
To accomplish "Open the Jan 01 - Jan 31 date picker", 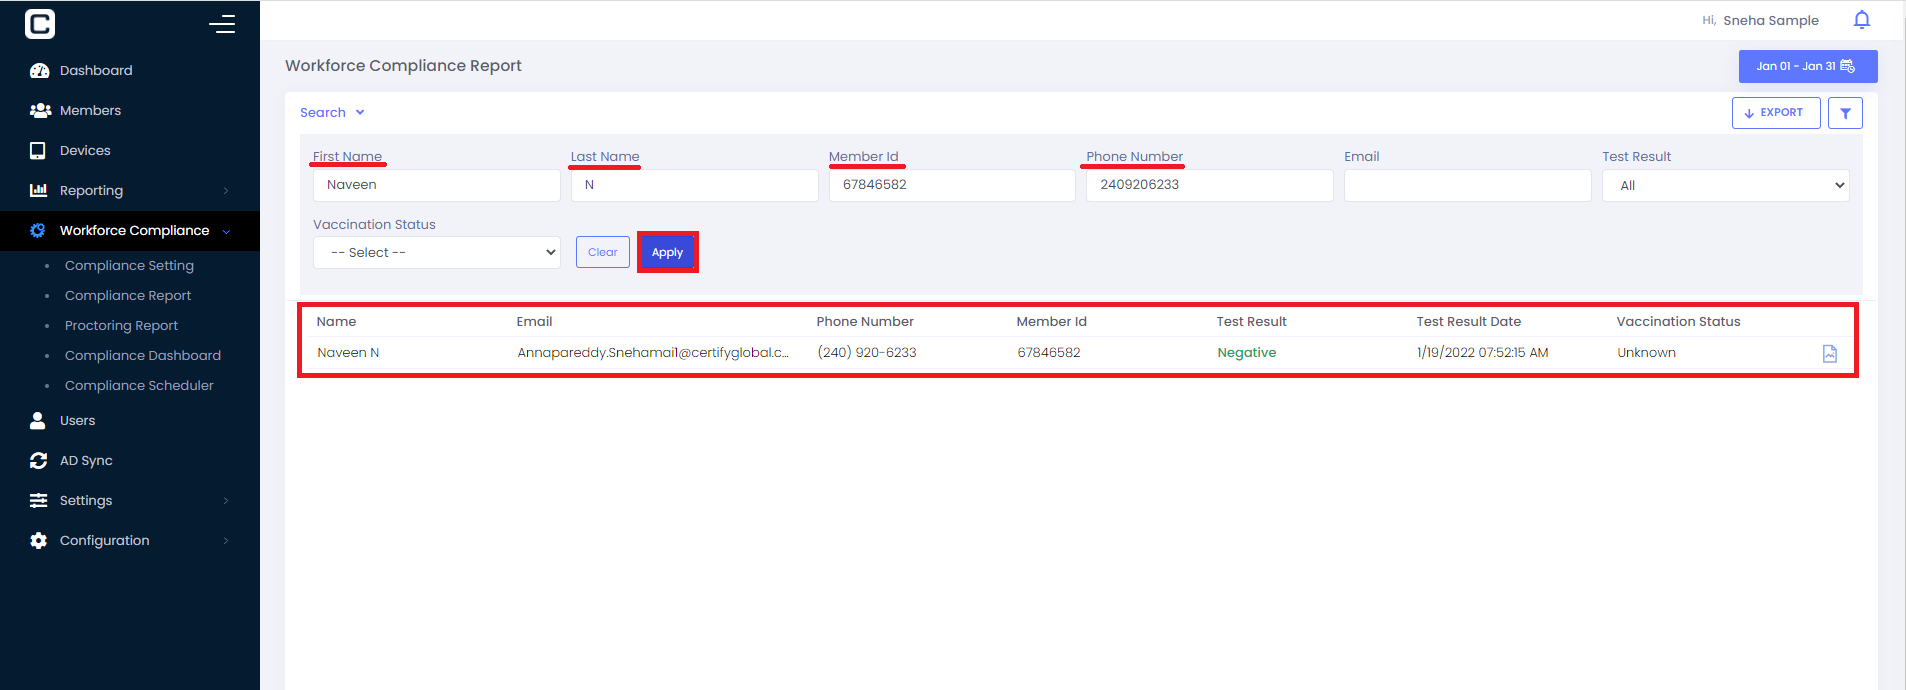I will tap(1807, 66).
